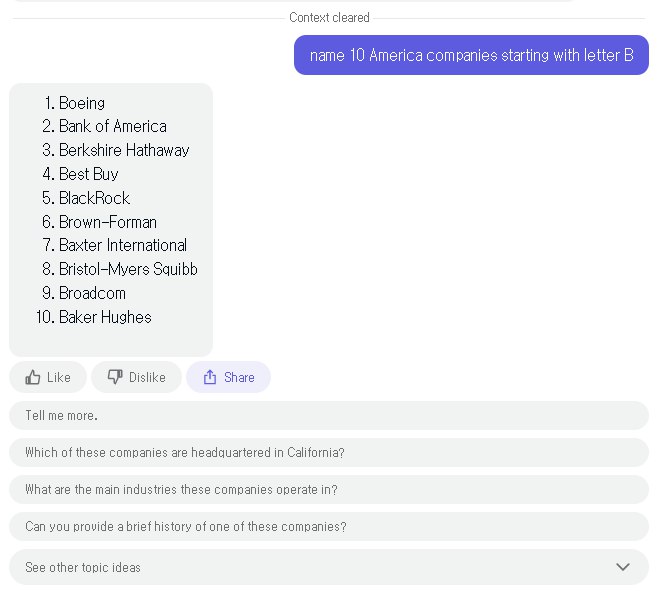
Task: Pick the brief history suggestion
Action: click(329, 526)
